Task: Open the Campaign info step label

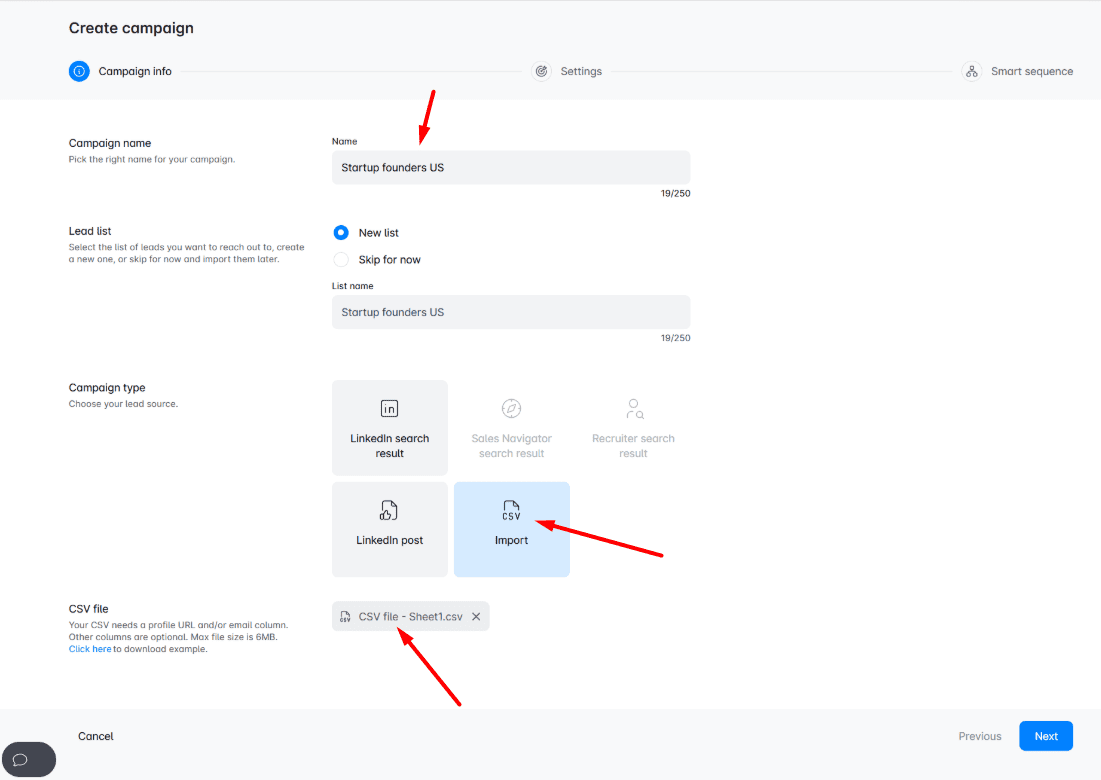Action: (135, 71)
